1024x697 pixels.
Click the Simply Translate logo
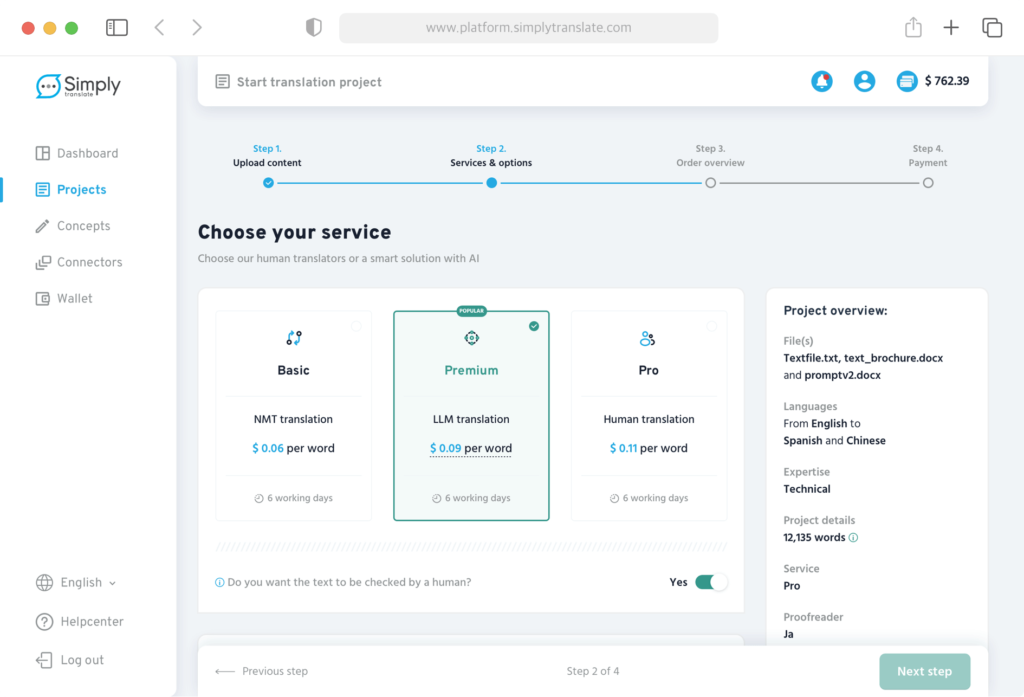click(78, 87)
